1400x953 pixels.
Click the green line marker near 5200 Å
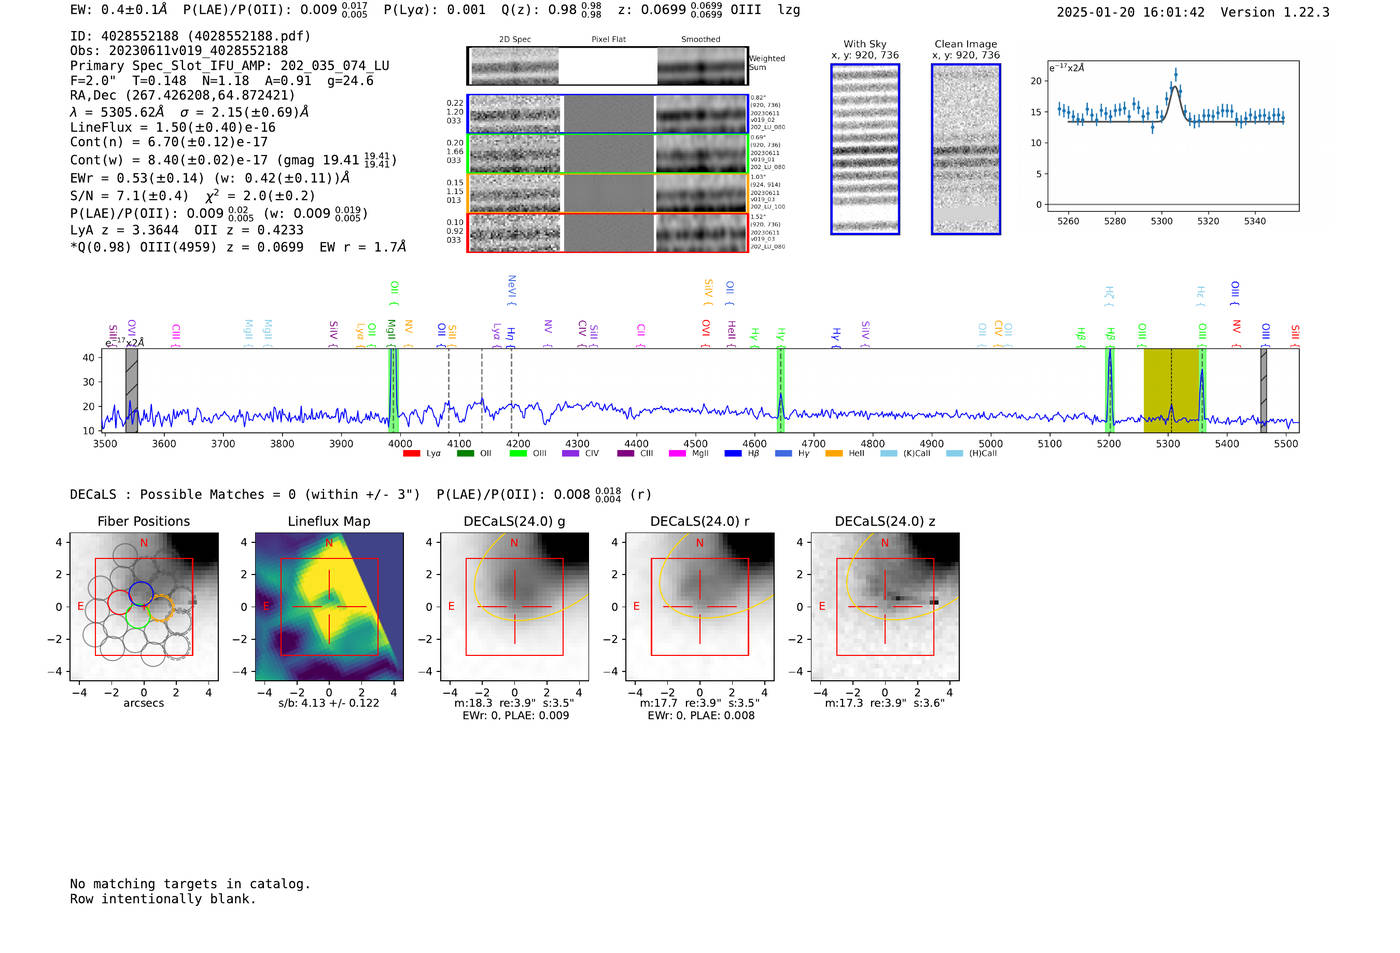coord(1109,390)
